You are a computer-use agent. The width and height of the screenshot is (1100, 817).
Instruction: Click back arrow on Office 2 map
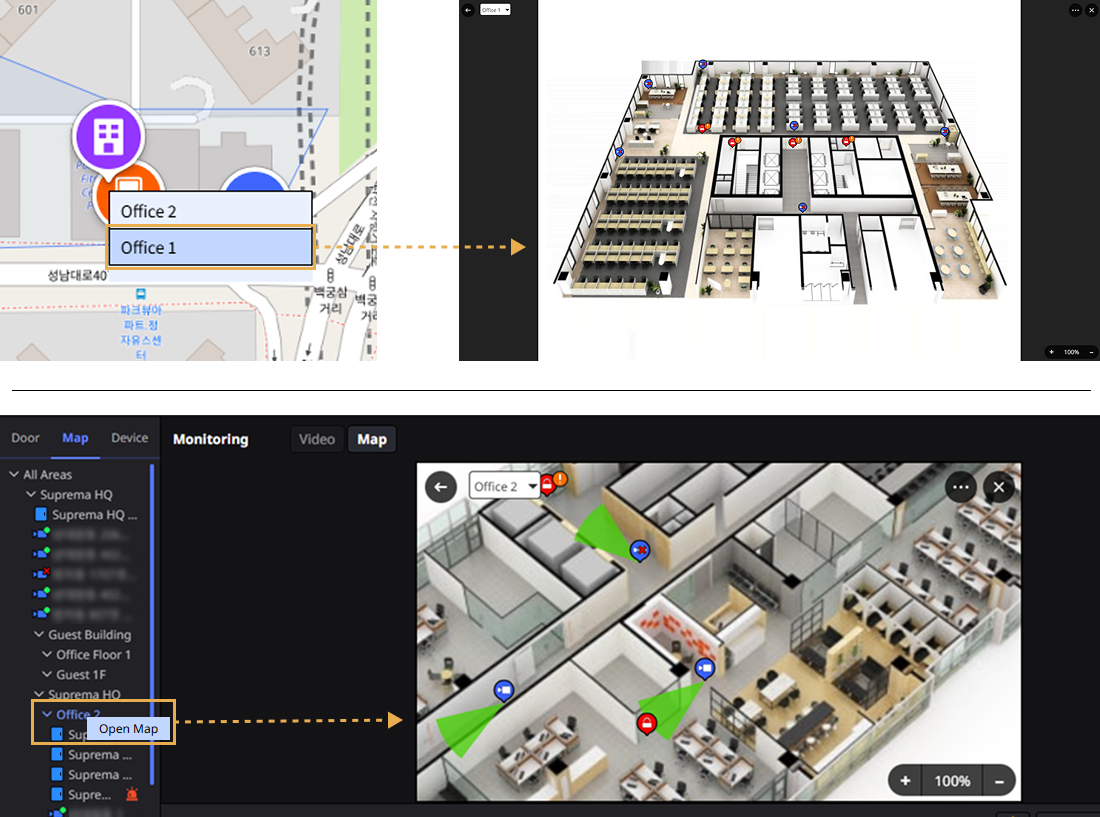point(440,487)
